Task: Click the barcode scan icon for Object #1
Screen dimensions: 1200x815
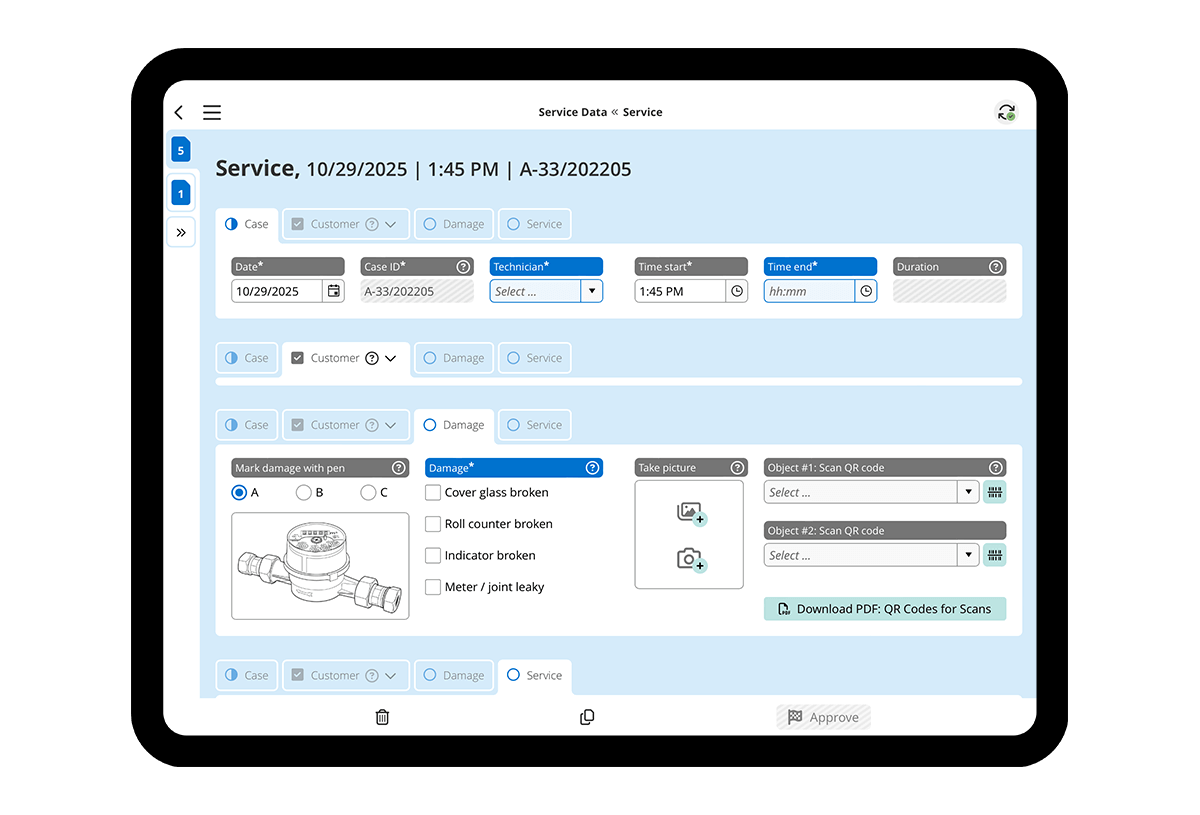Action: coord(994,491)
